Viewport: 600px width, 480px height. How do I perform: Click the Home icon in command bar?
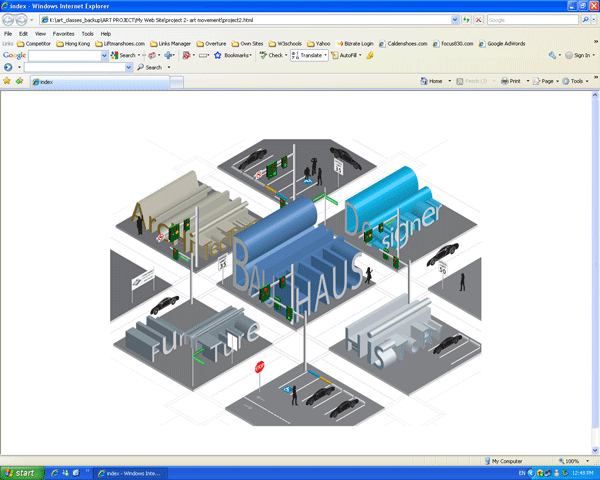(431, 81)
